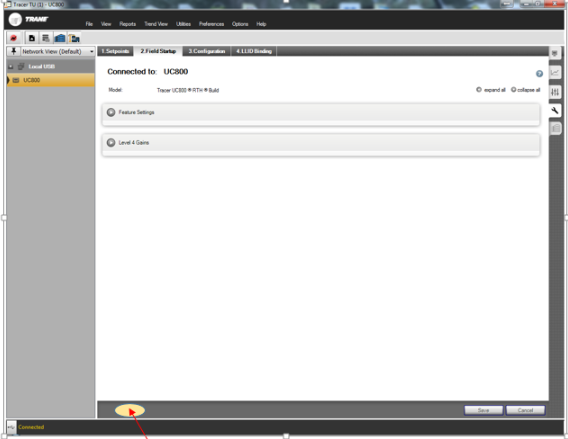Click the Save button
Viewport: 568px width, 439px height.
pyautogui.click(x=484, y=410)
